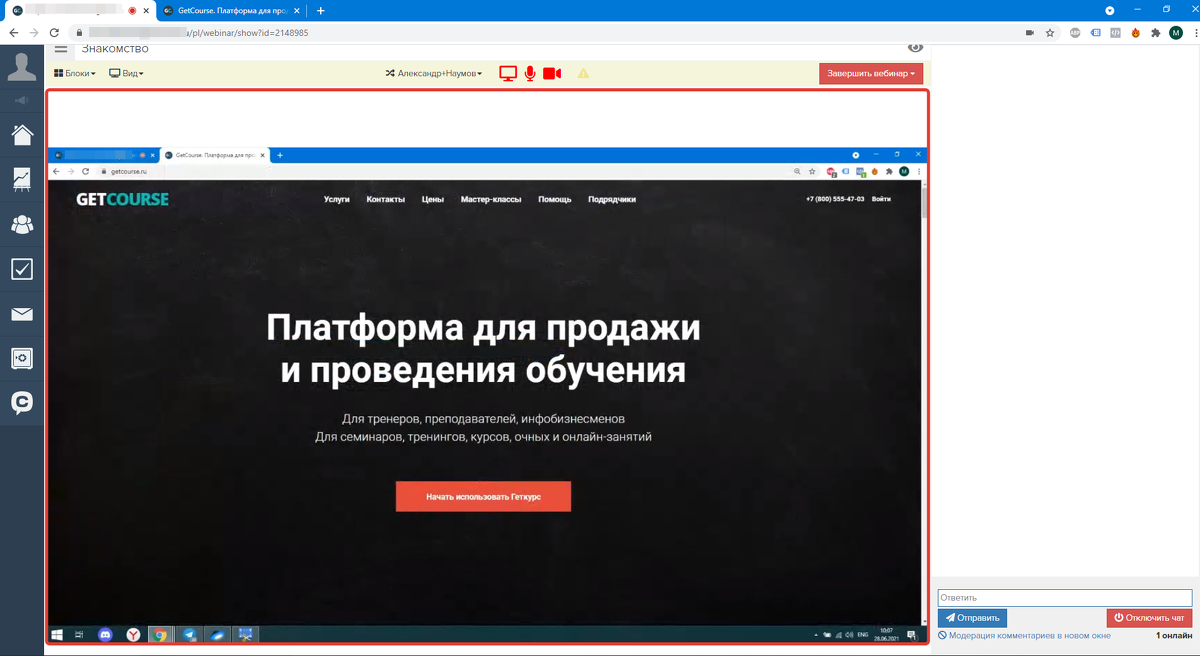Screen dimensions: 1200x656
Task: Click the ENG language indicator in shared taskbar
Action: click(863, 635)
